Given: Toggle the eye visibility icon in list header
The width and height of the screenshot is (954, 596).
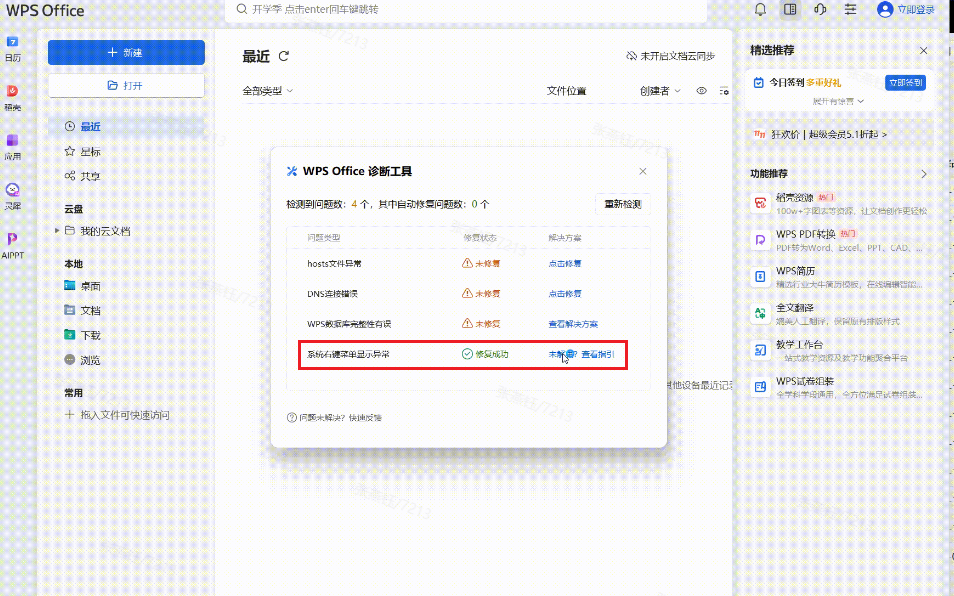Looking at the screenshot, I should coord(702,91).
